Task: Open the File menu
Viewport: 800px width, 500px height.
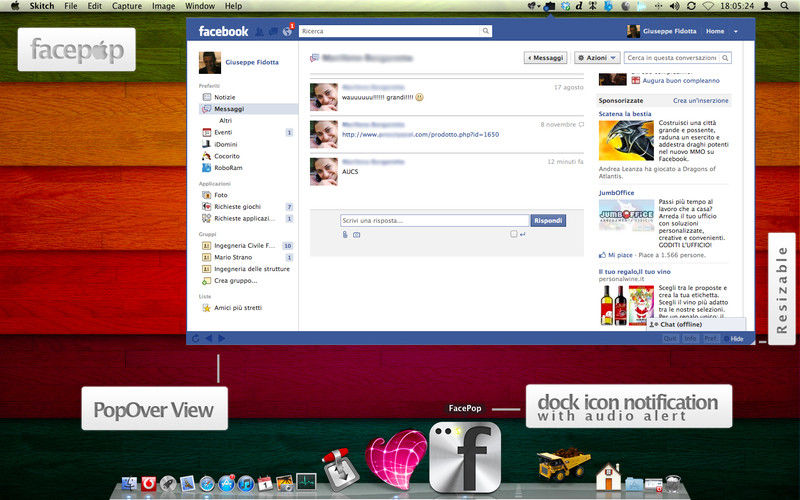Action: point(71,6)
